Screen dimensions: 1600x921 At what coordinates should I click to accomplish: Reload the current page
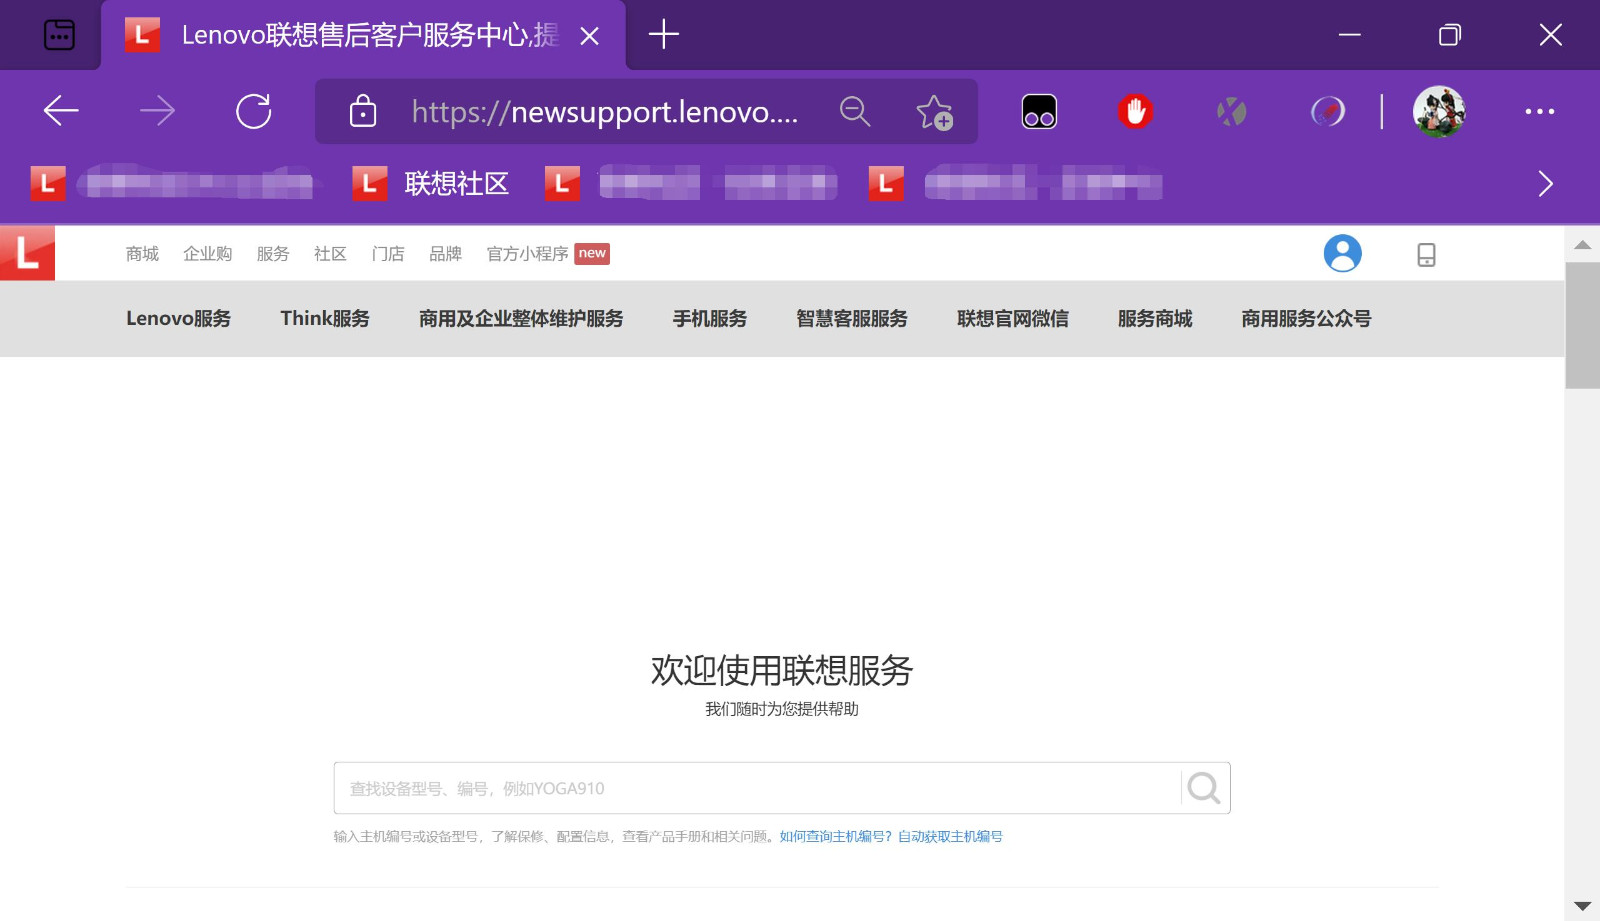[x=253, y=111]
